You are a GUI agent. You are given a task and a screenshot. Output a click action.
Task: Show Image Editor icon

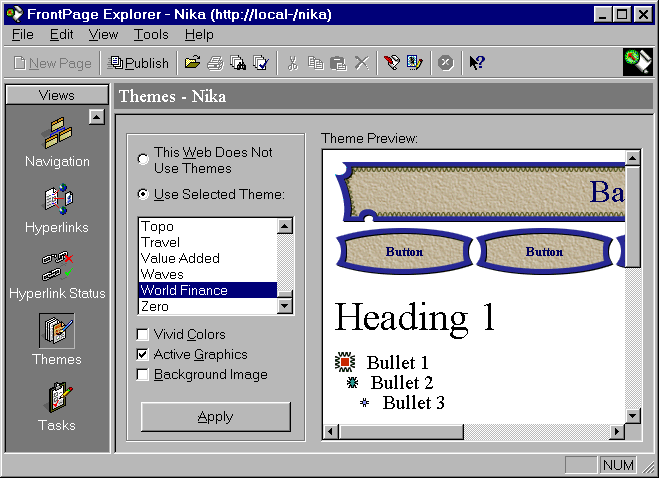click(x=414, y=63)
